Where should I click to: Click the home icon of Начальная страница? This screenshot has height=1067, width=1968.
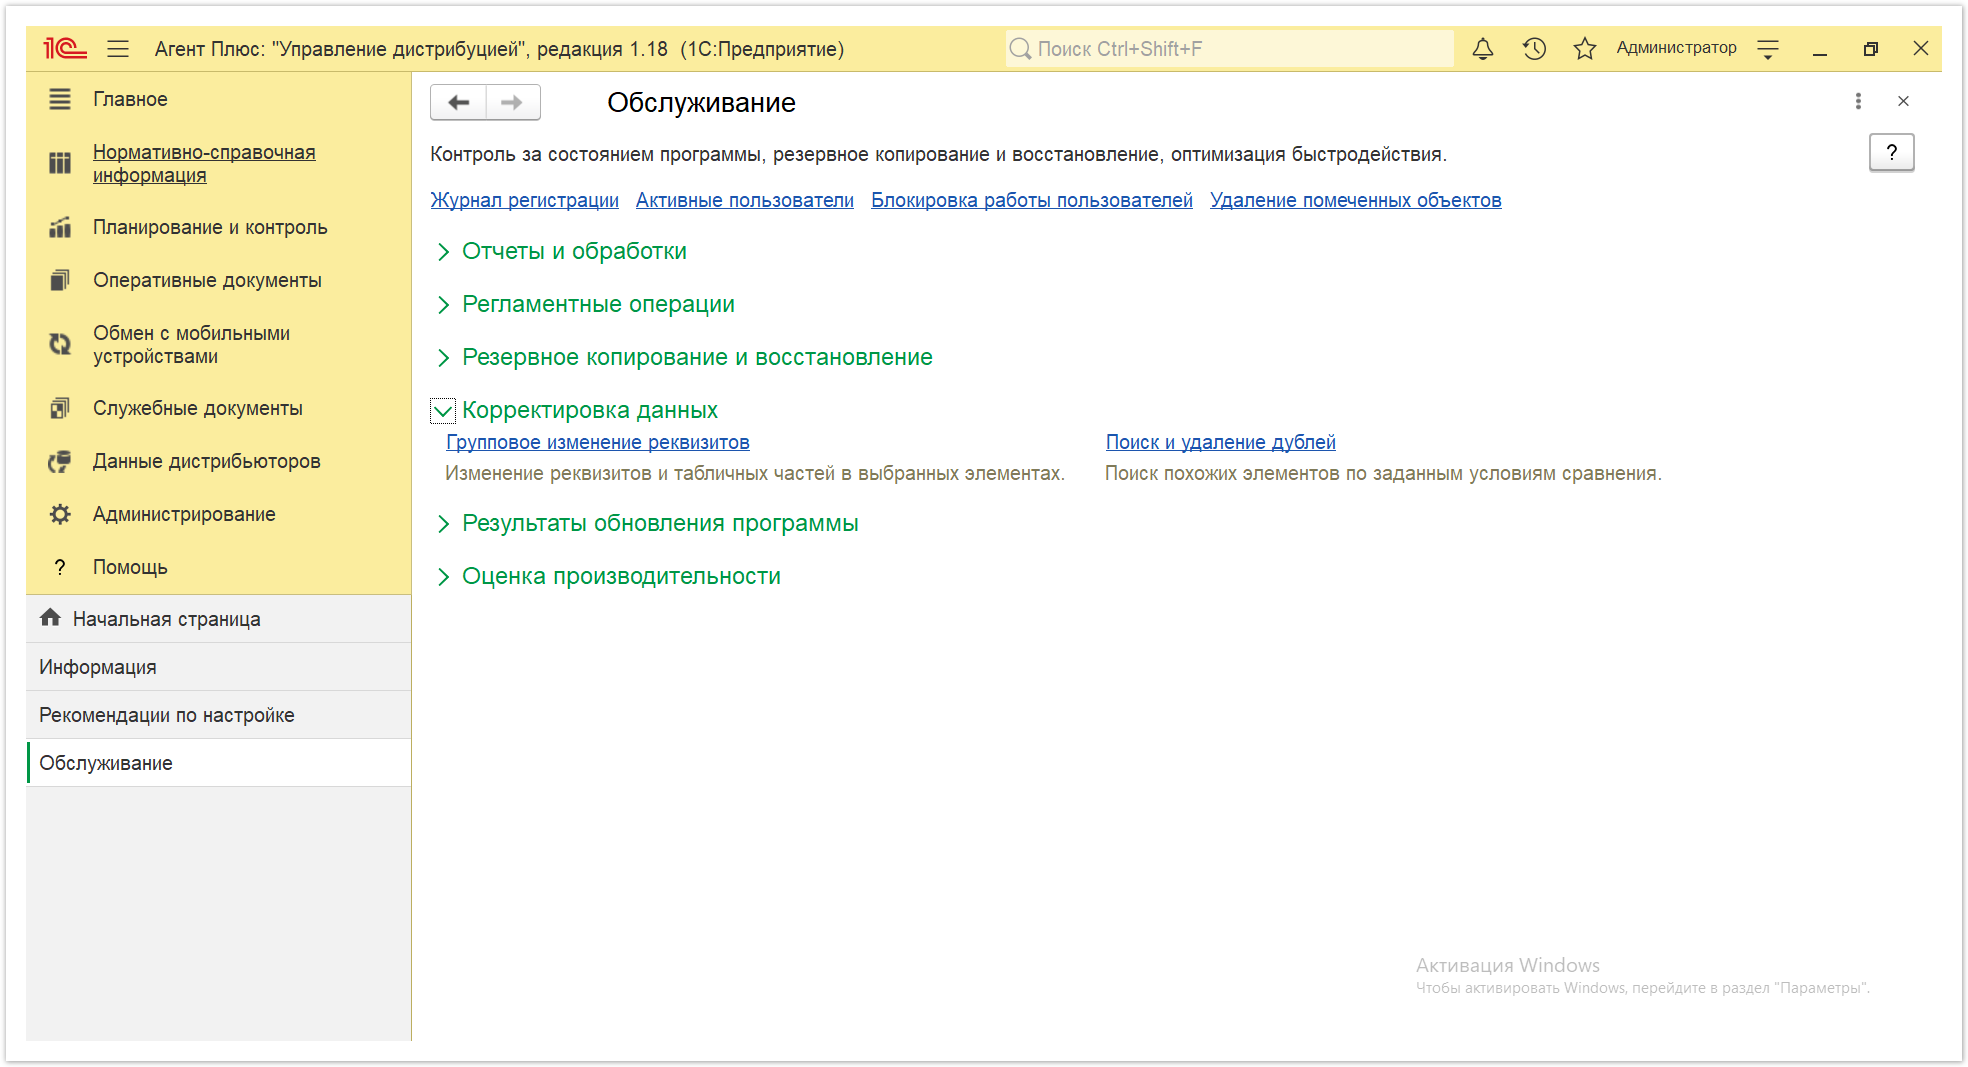tap(50, 618)
